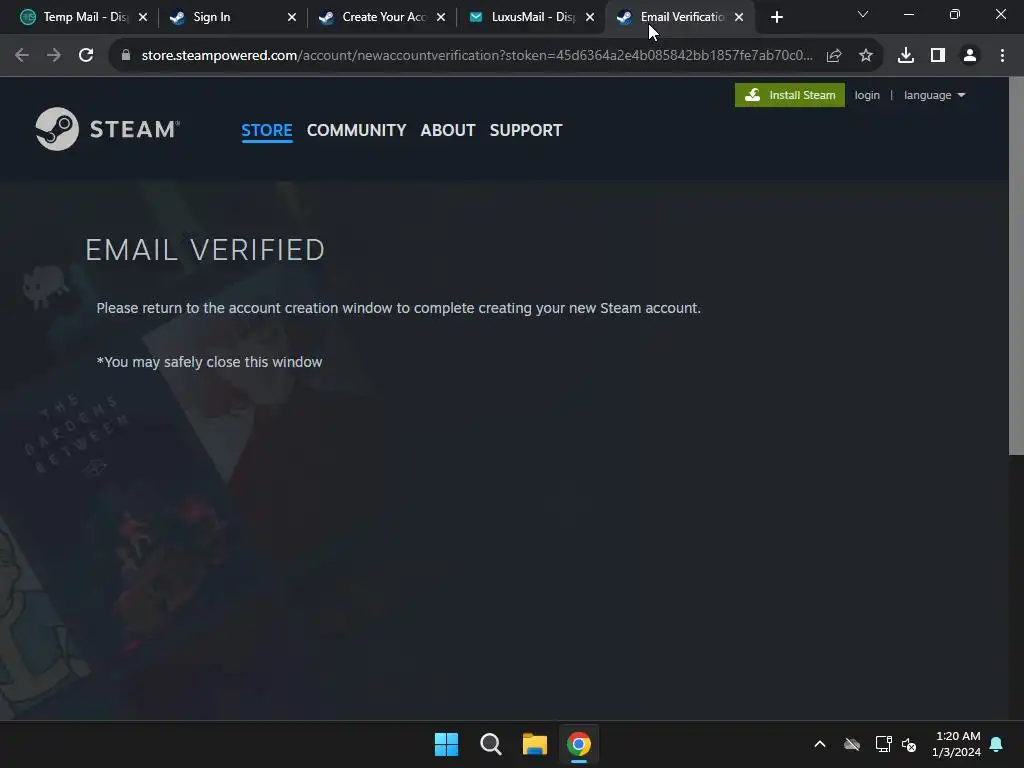The height and width of the screenshot is (768, 1024).
Task: Go to the SUPPORT page
Action: tap(526, 130)
